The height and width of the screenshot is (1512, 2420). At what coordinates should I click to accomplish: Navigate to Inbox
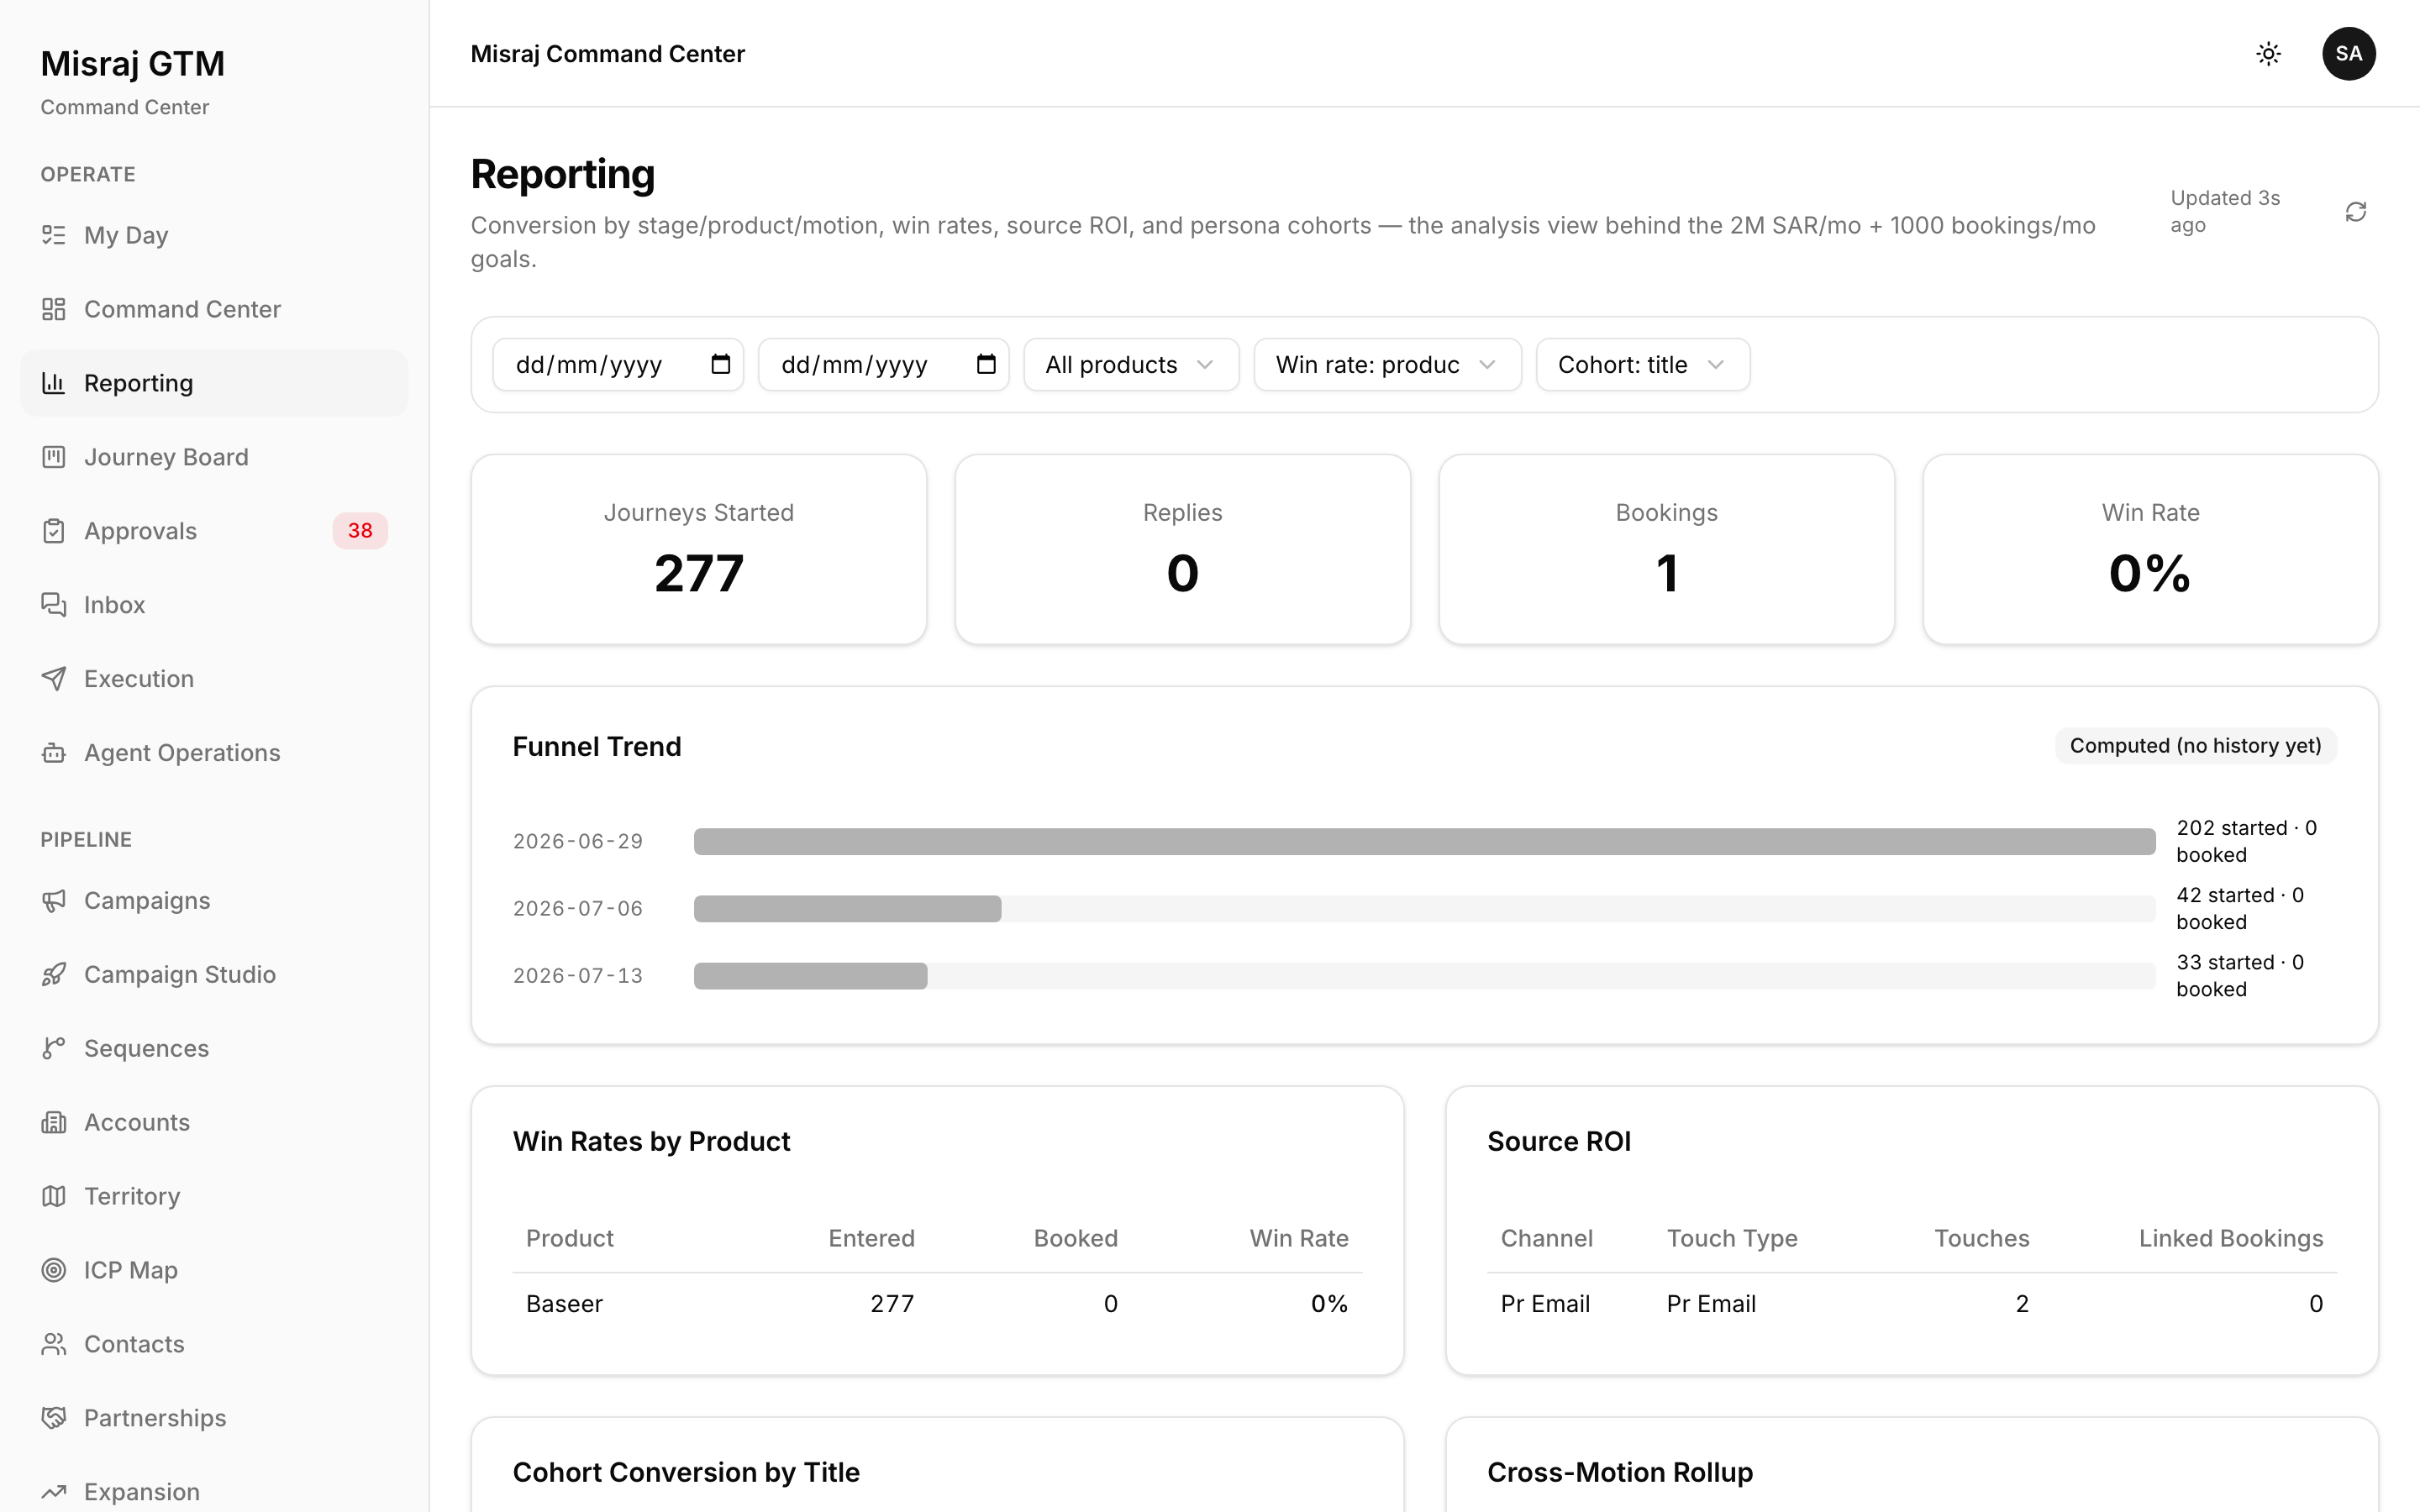(x=214, y=605)
